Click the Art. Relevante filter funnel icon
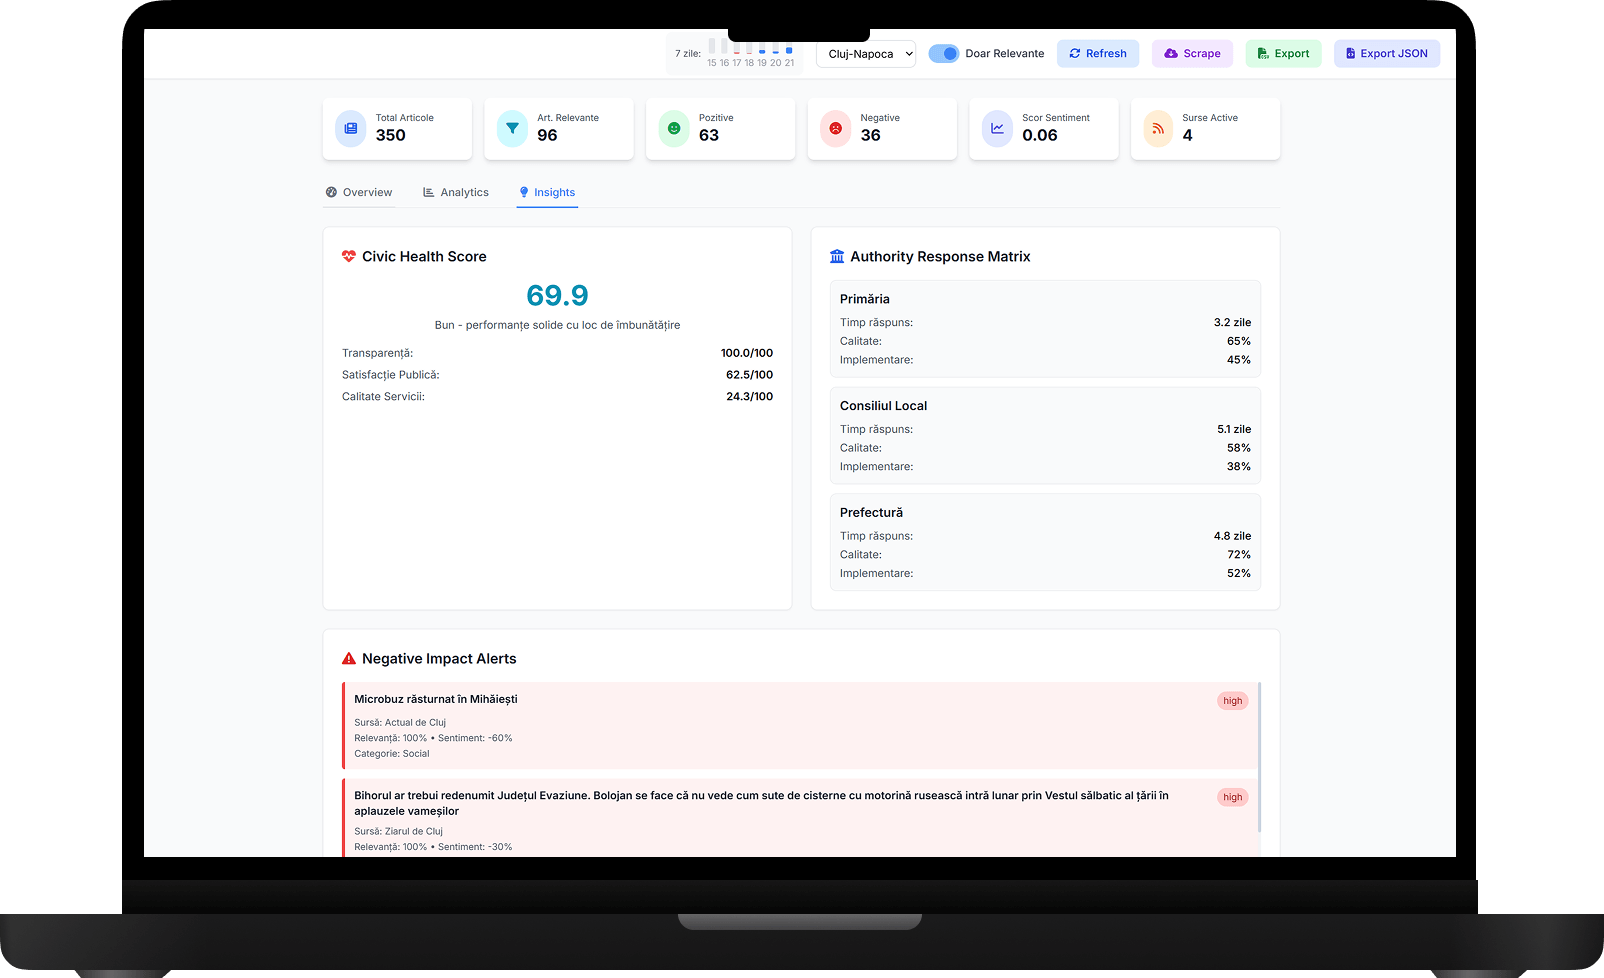1604x978 pixels. [513, 128]
